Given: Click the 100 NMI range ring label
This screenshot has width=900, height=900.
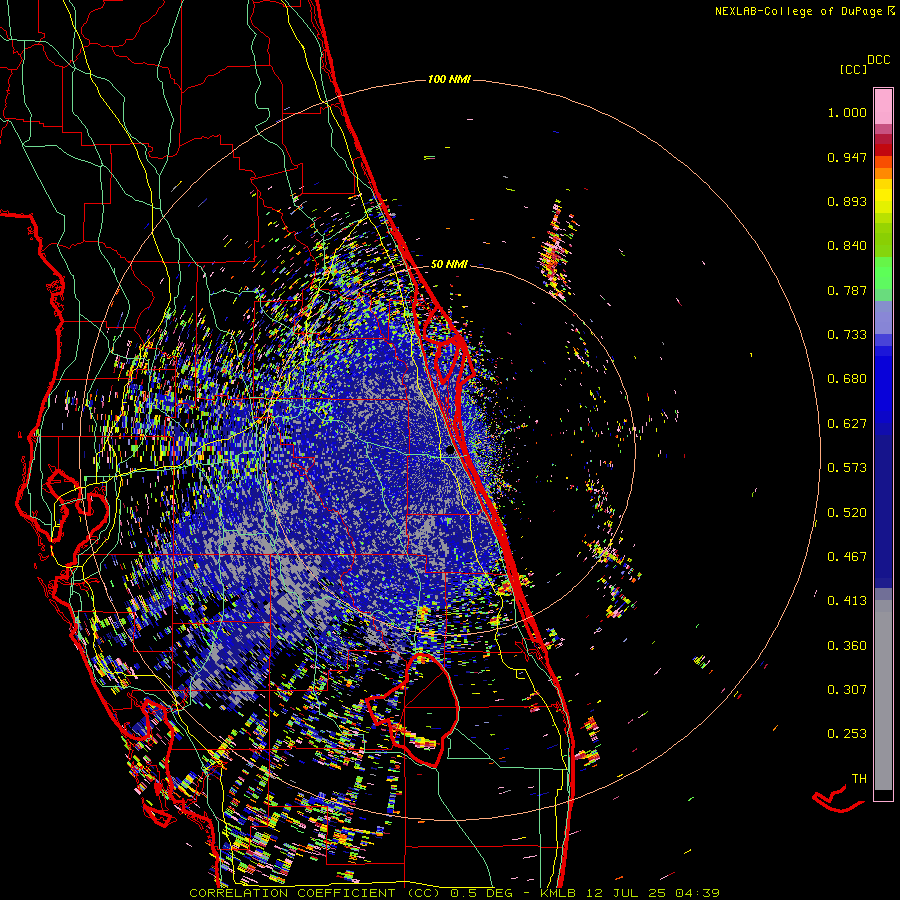Looking at the screenshot, I should click(x=449, y=79).
